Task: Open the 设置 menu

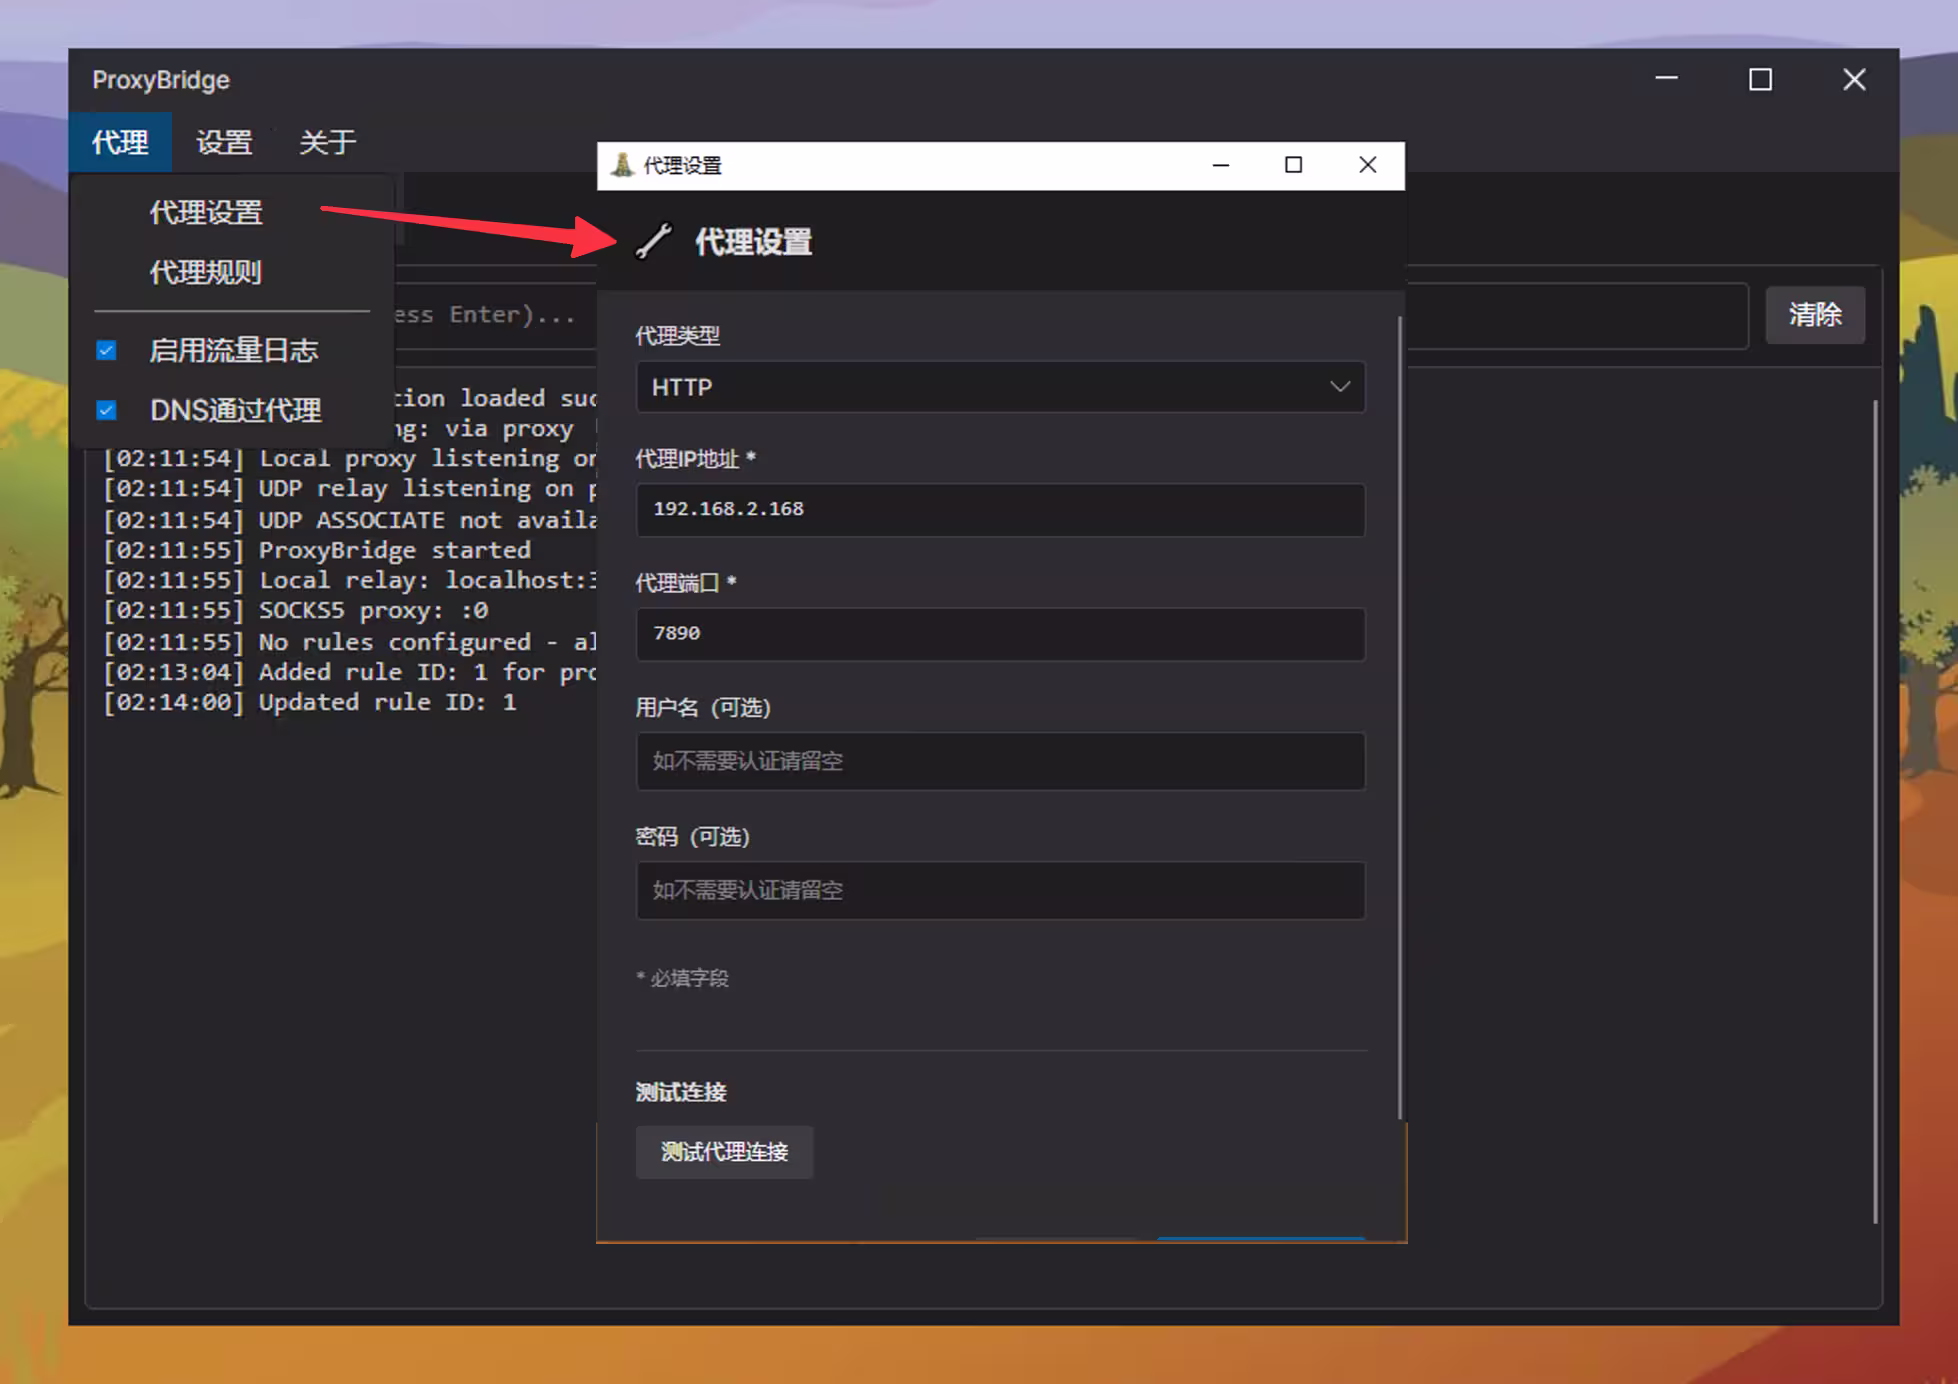Action: point(224,142)
